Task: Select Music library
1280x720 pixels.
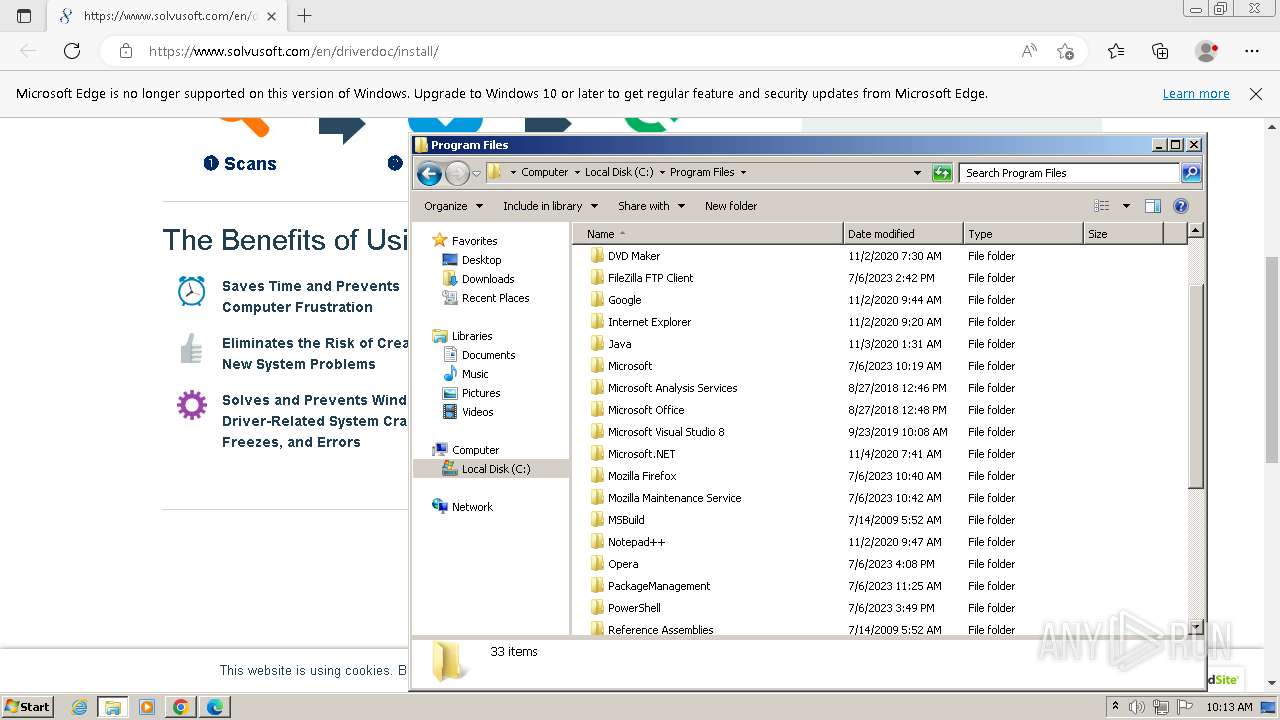Action: click(x=475, y=374)
